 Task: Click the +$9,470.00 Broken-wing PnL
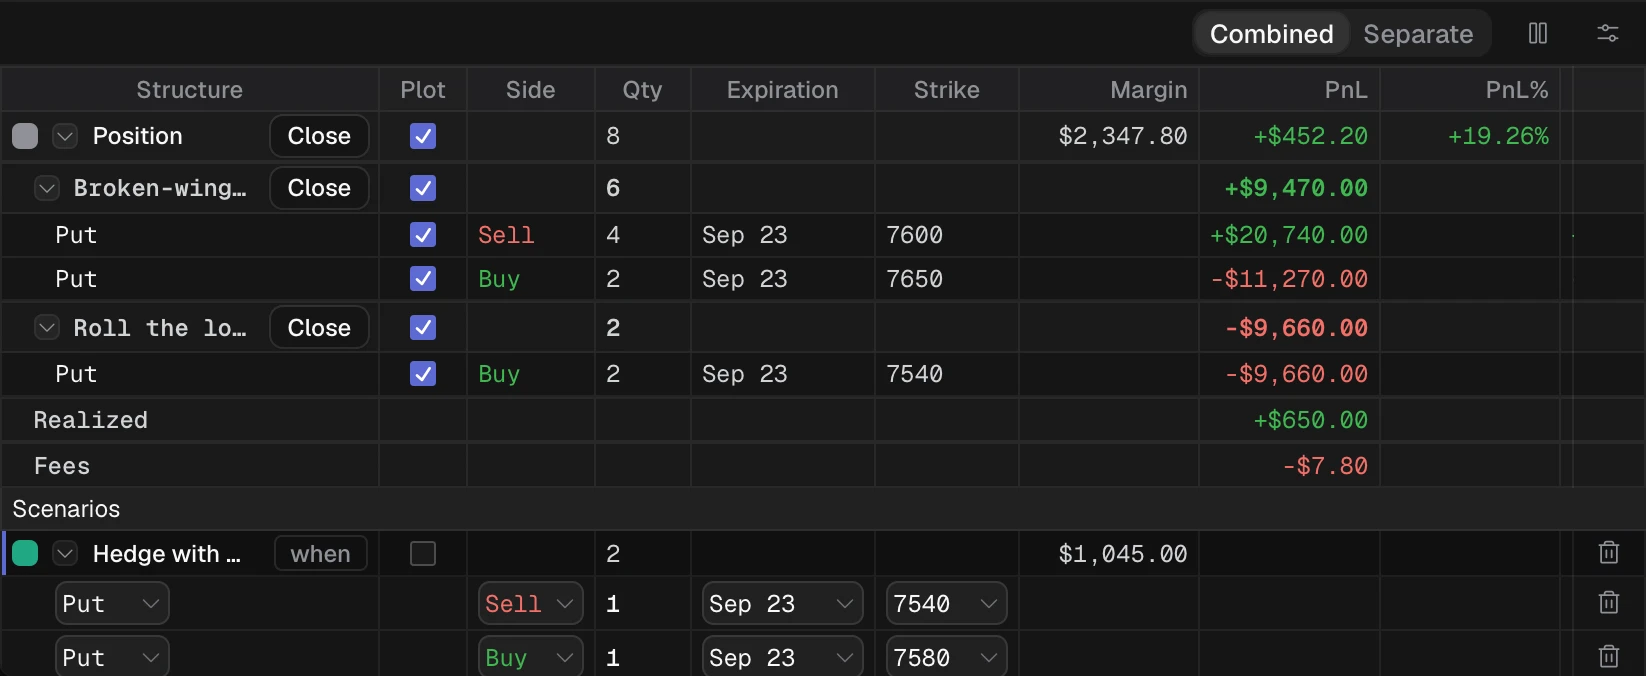tap(1295, 188)
